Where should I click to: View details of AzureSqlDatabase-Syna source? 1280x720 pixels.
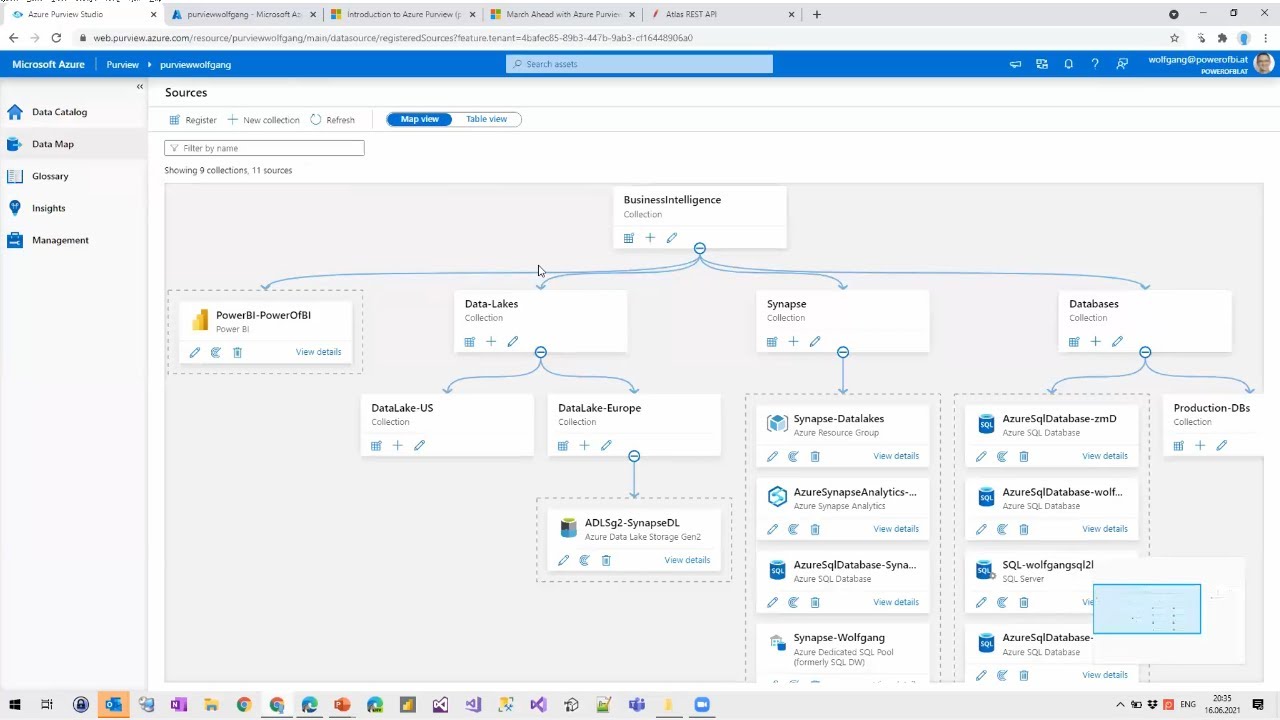coord(896,602)
